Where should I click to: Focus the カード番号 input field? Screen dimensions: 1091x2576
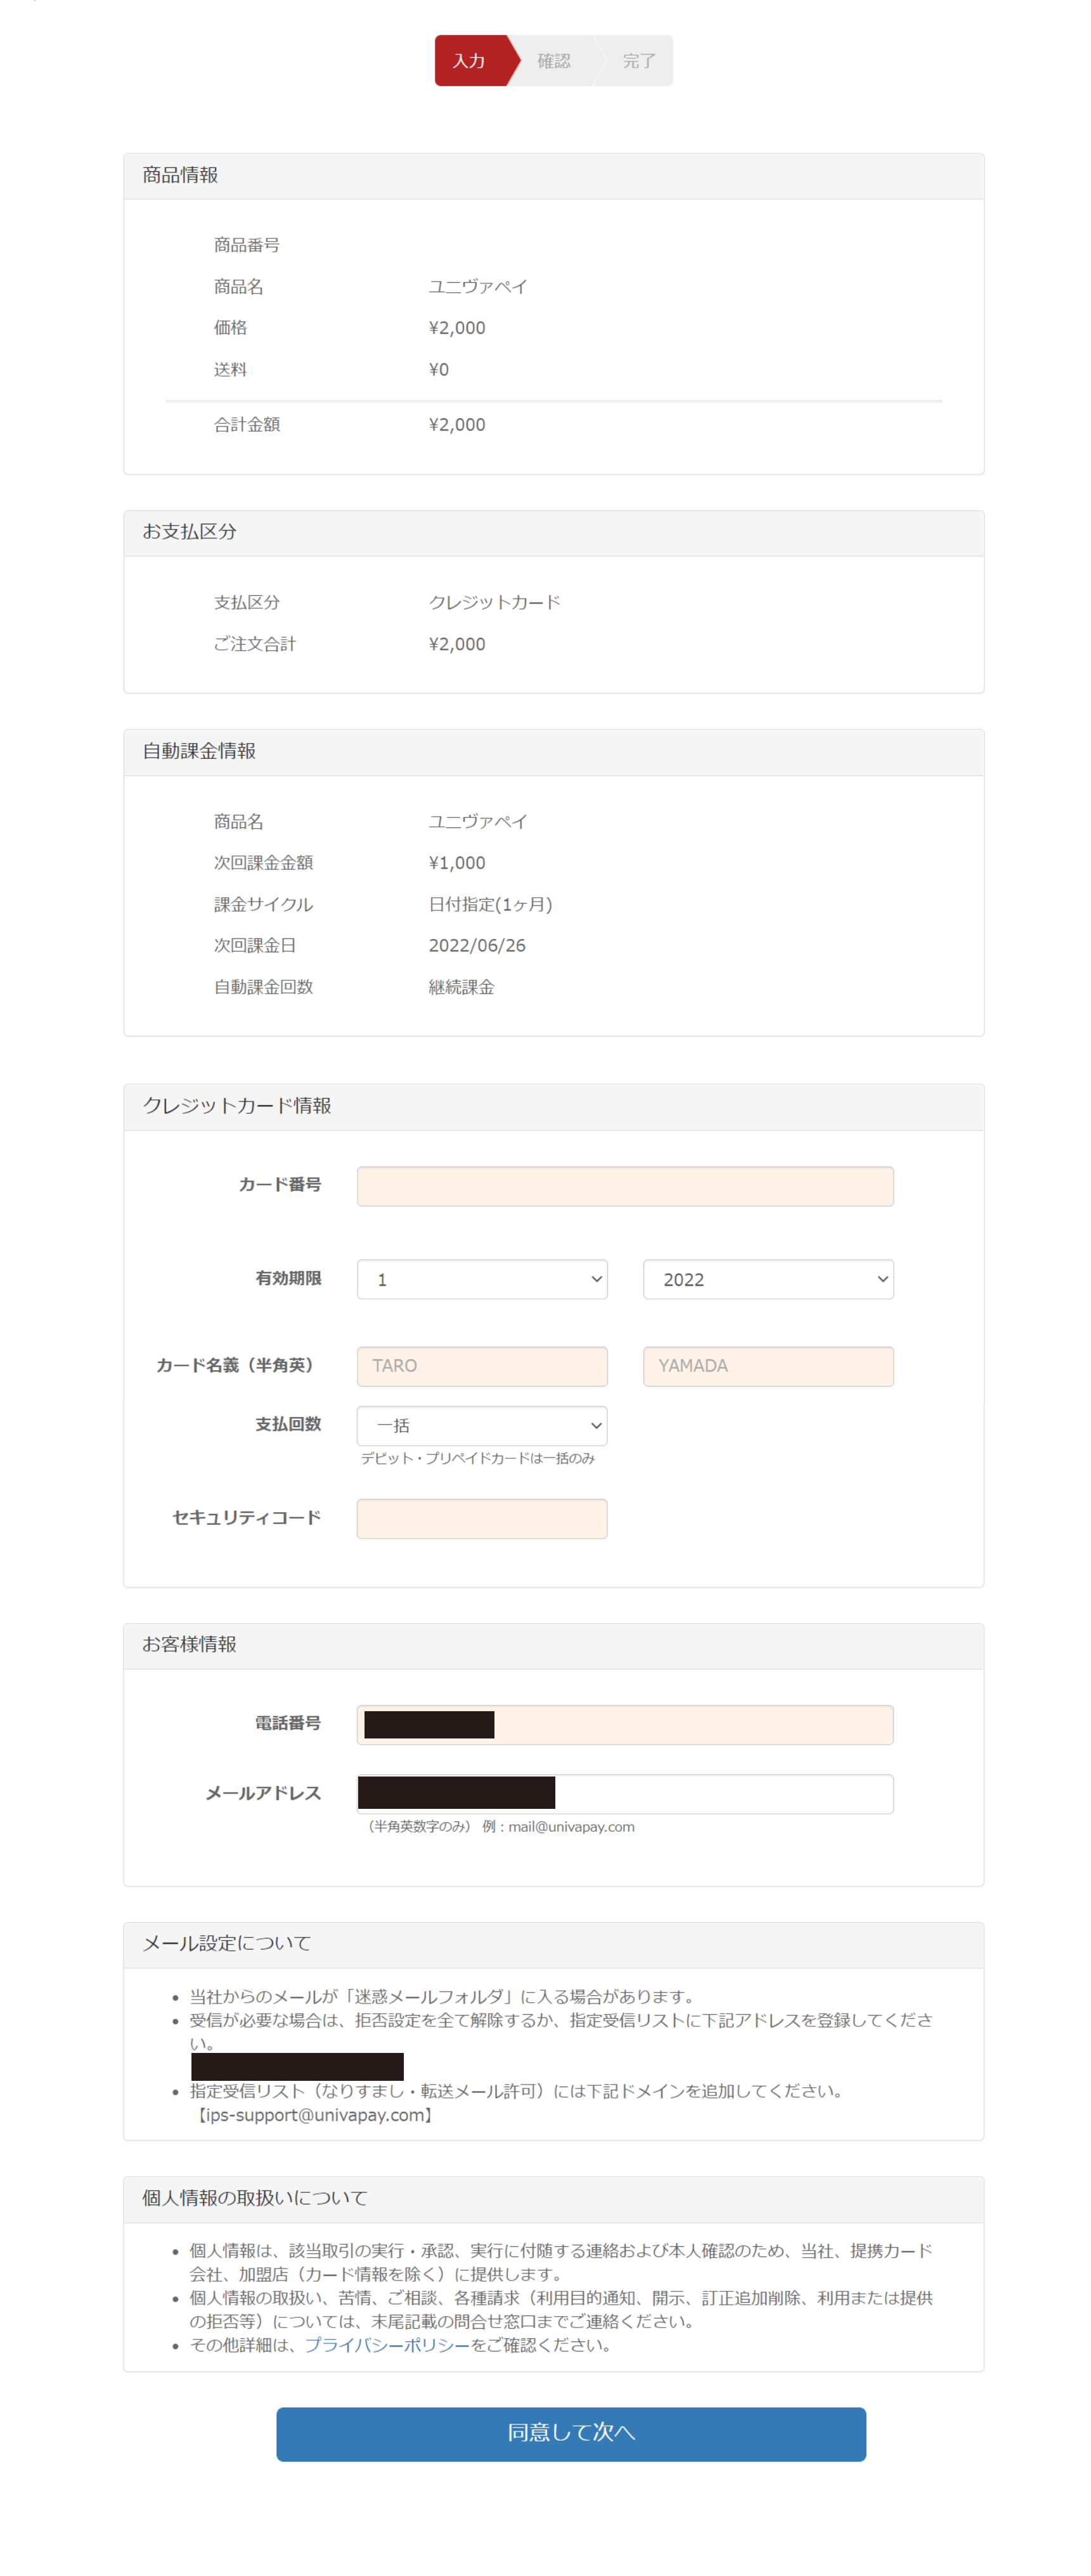click(x=624, y=1186)
